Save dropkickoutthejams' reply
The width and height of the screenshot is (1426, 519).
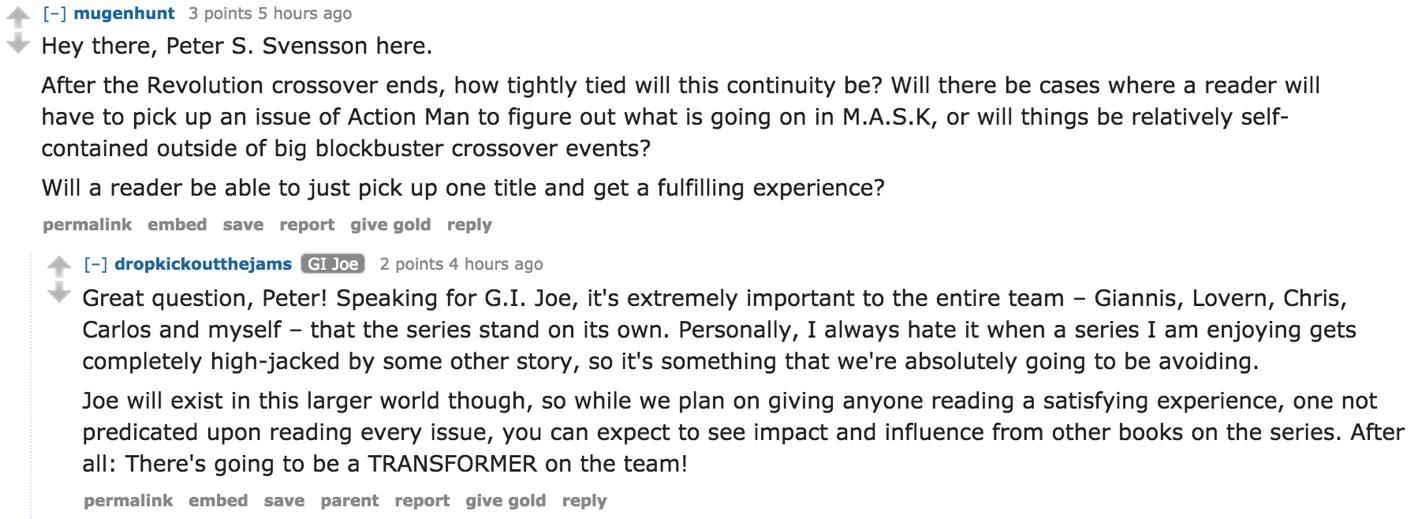click(284, 500)
